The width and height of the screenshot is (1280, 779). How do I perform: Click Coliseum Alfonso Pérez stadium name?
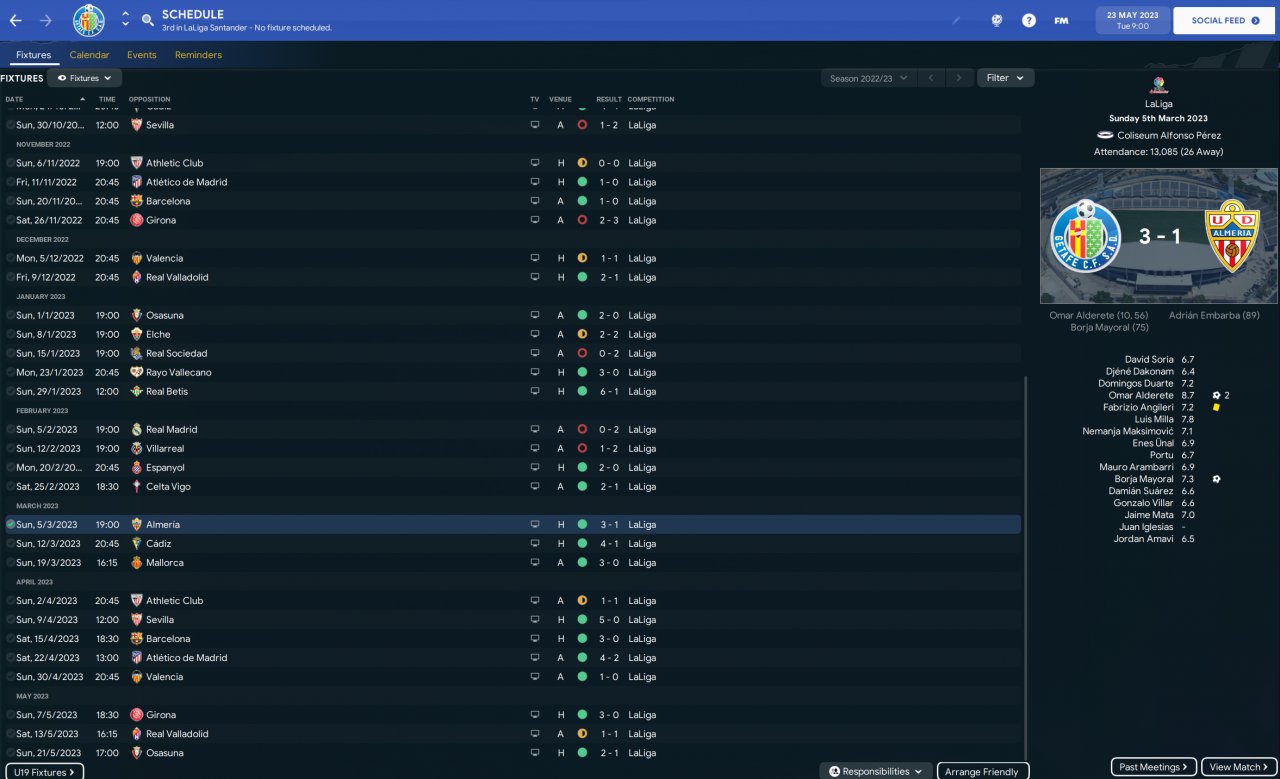click(x=1167, y=135)
